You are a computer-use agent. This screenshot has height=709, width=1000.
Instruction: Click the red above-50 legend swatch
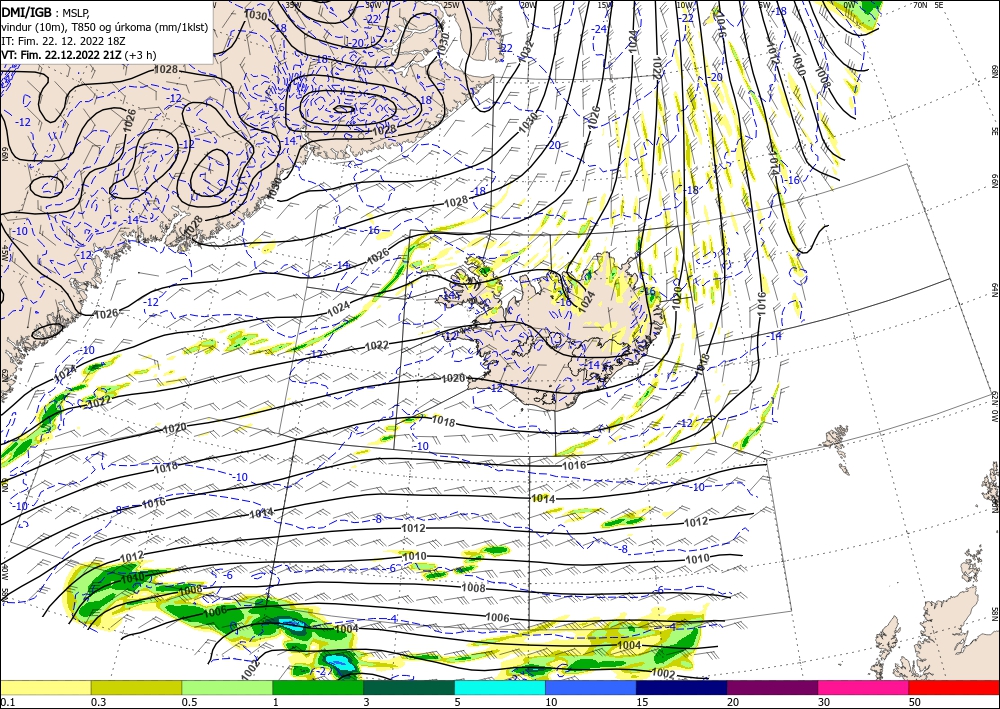tap(954, 687)
